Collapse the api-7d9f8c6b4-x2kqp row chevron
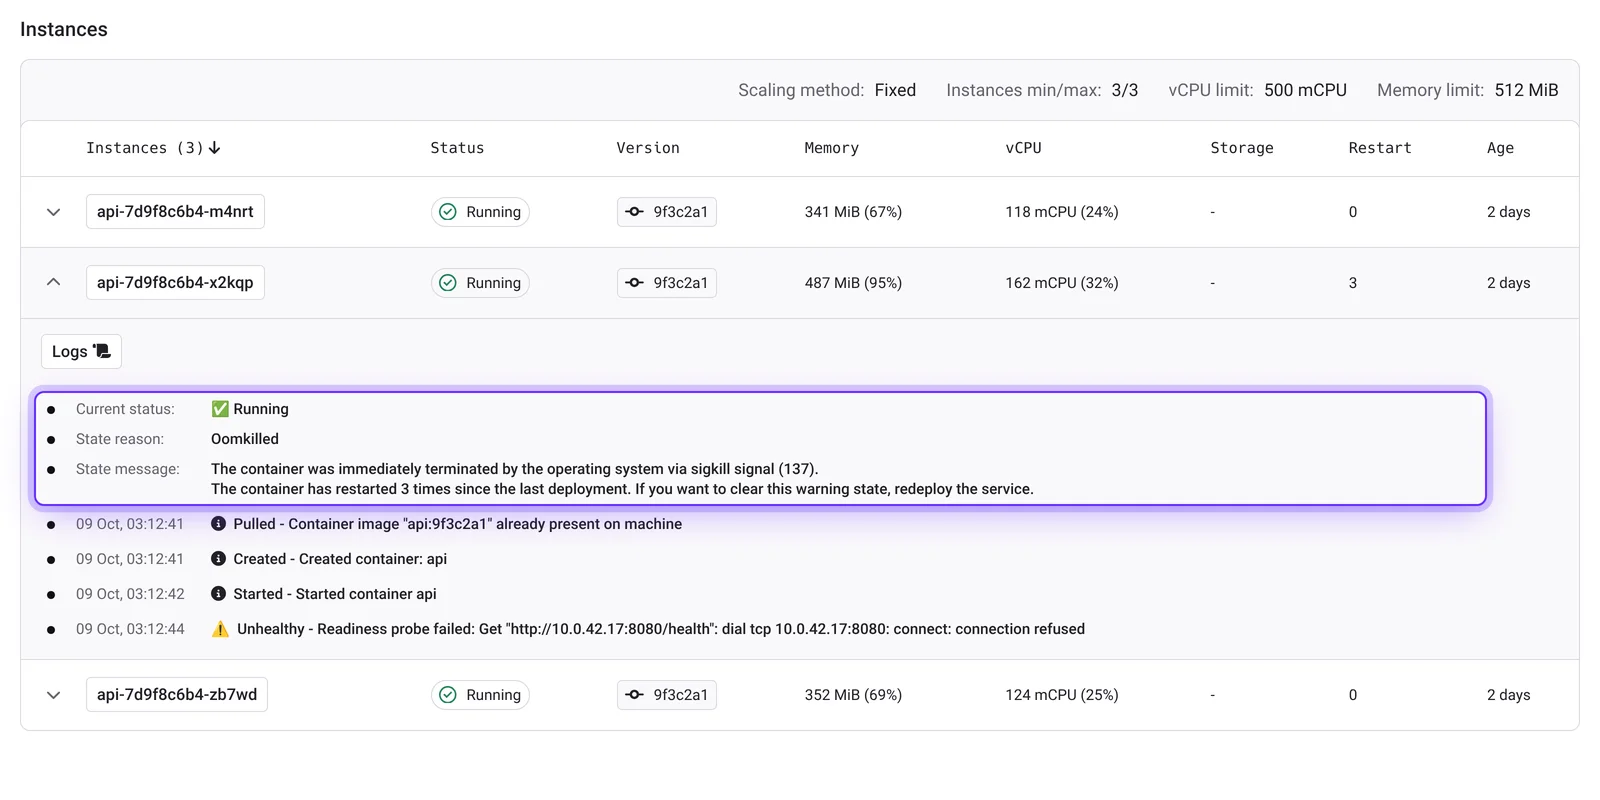1600x800 pixels. [54, 283]
